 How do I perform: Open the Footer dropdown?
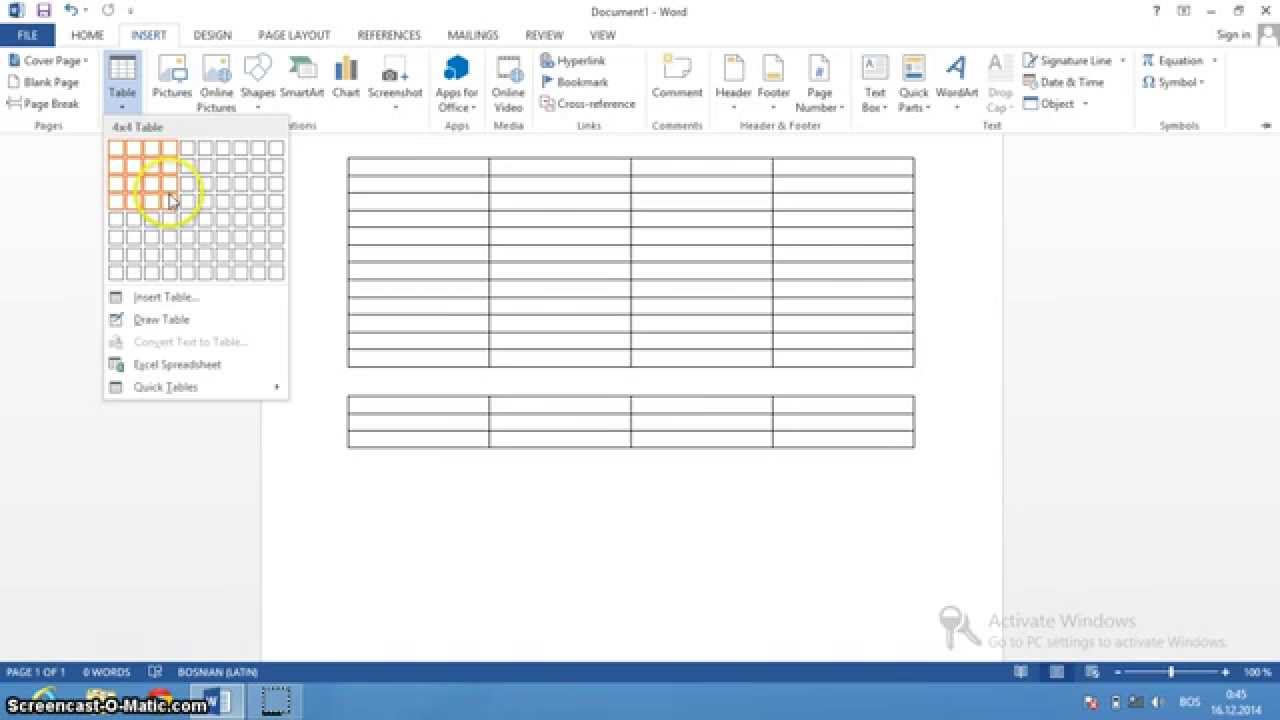coord(773,84)
